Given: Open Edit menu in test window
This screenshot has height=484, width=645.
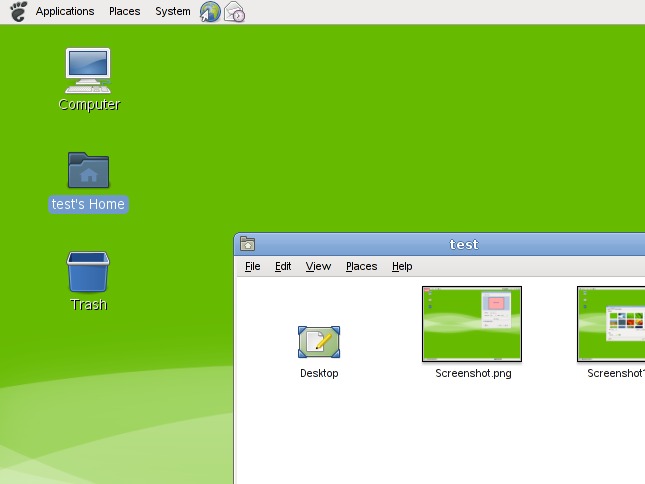Looking at the screenshot, I should (283, 266).
